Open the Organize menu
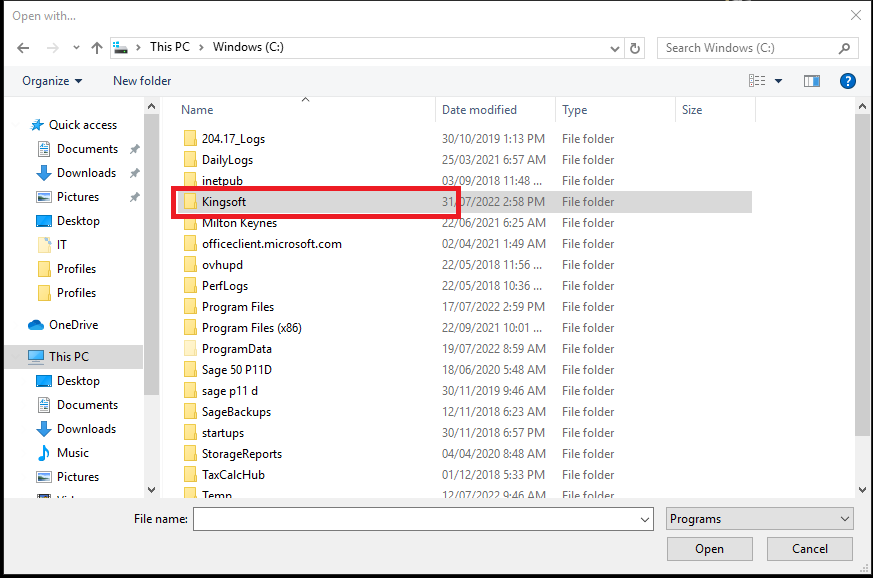Image resolution: width=873 pixels, height=578 pixels. (52, 81)
